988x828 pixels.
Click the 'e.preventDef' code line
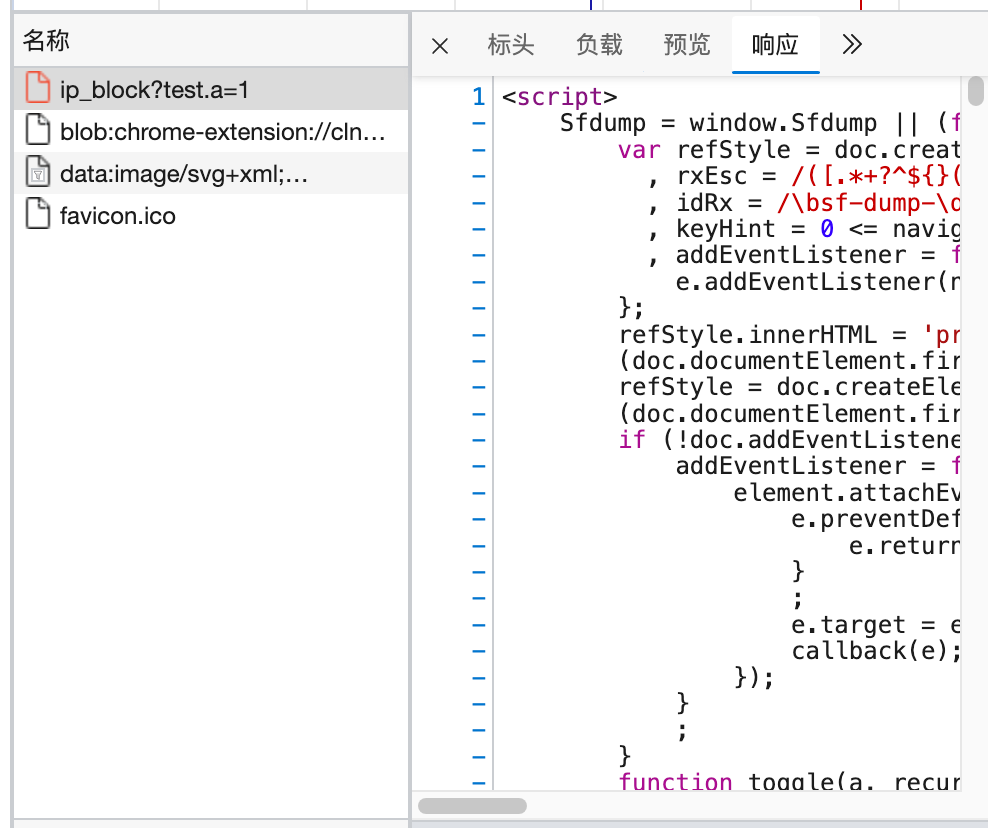(876, 519)
